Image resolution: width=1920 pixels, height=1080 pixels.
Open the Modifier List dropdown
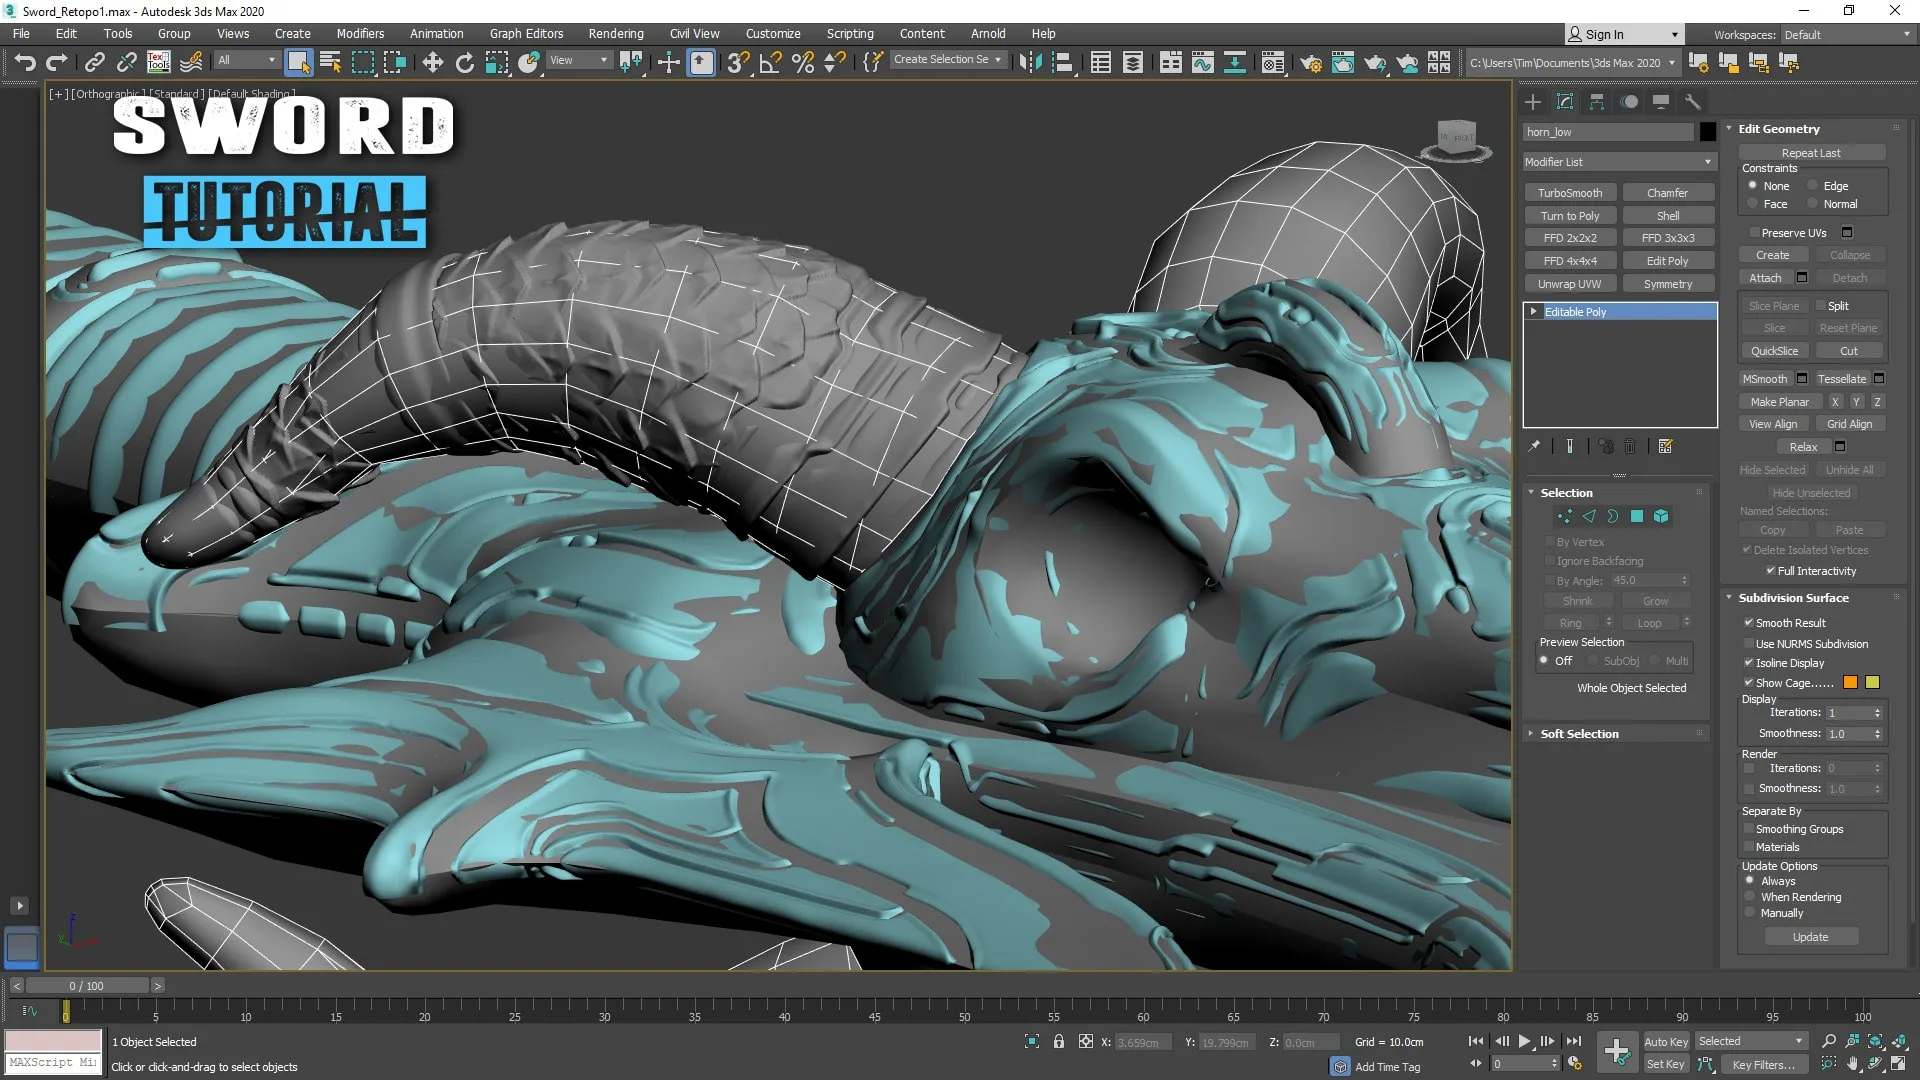[x=1618, y=162]
